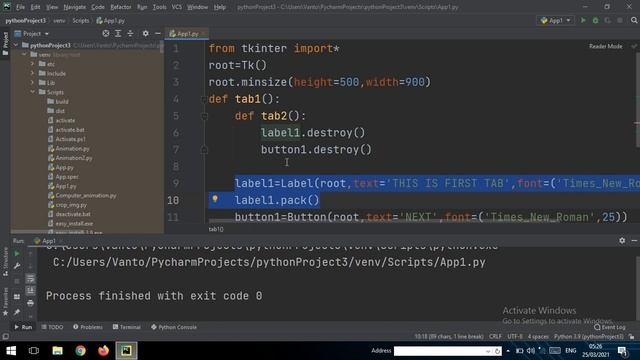The height and width of the screenshot is (360, 640).
Task: Open Task View on the taskbar
Action: click(34, 351)
